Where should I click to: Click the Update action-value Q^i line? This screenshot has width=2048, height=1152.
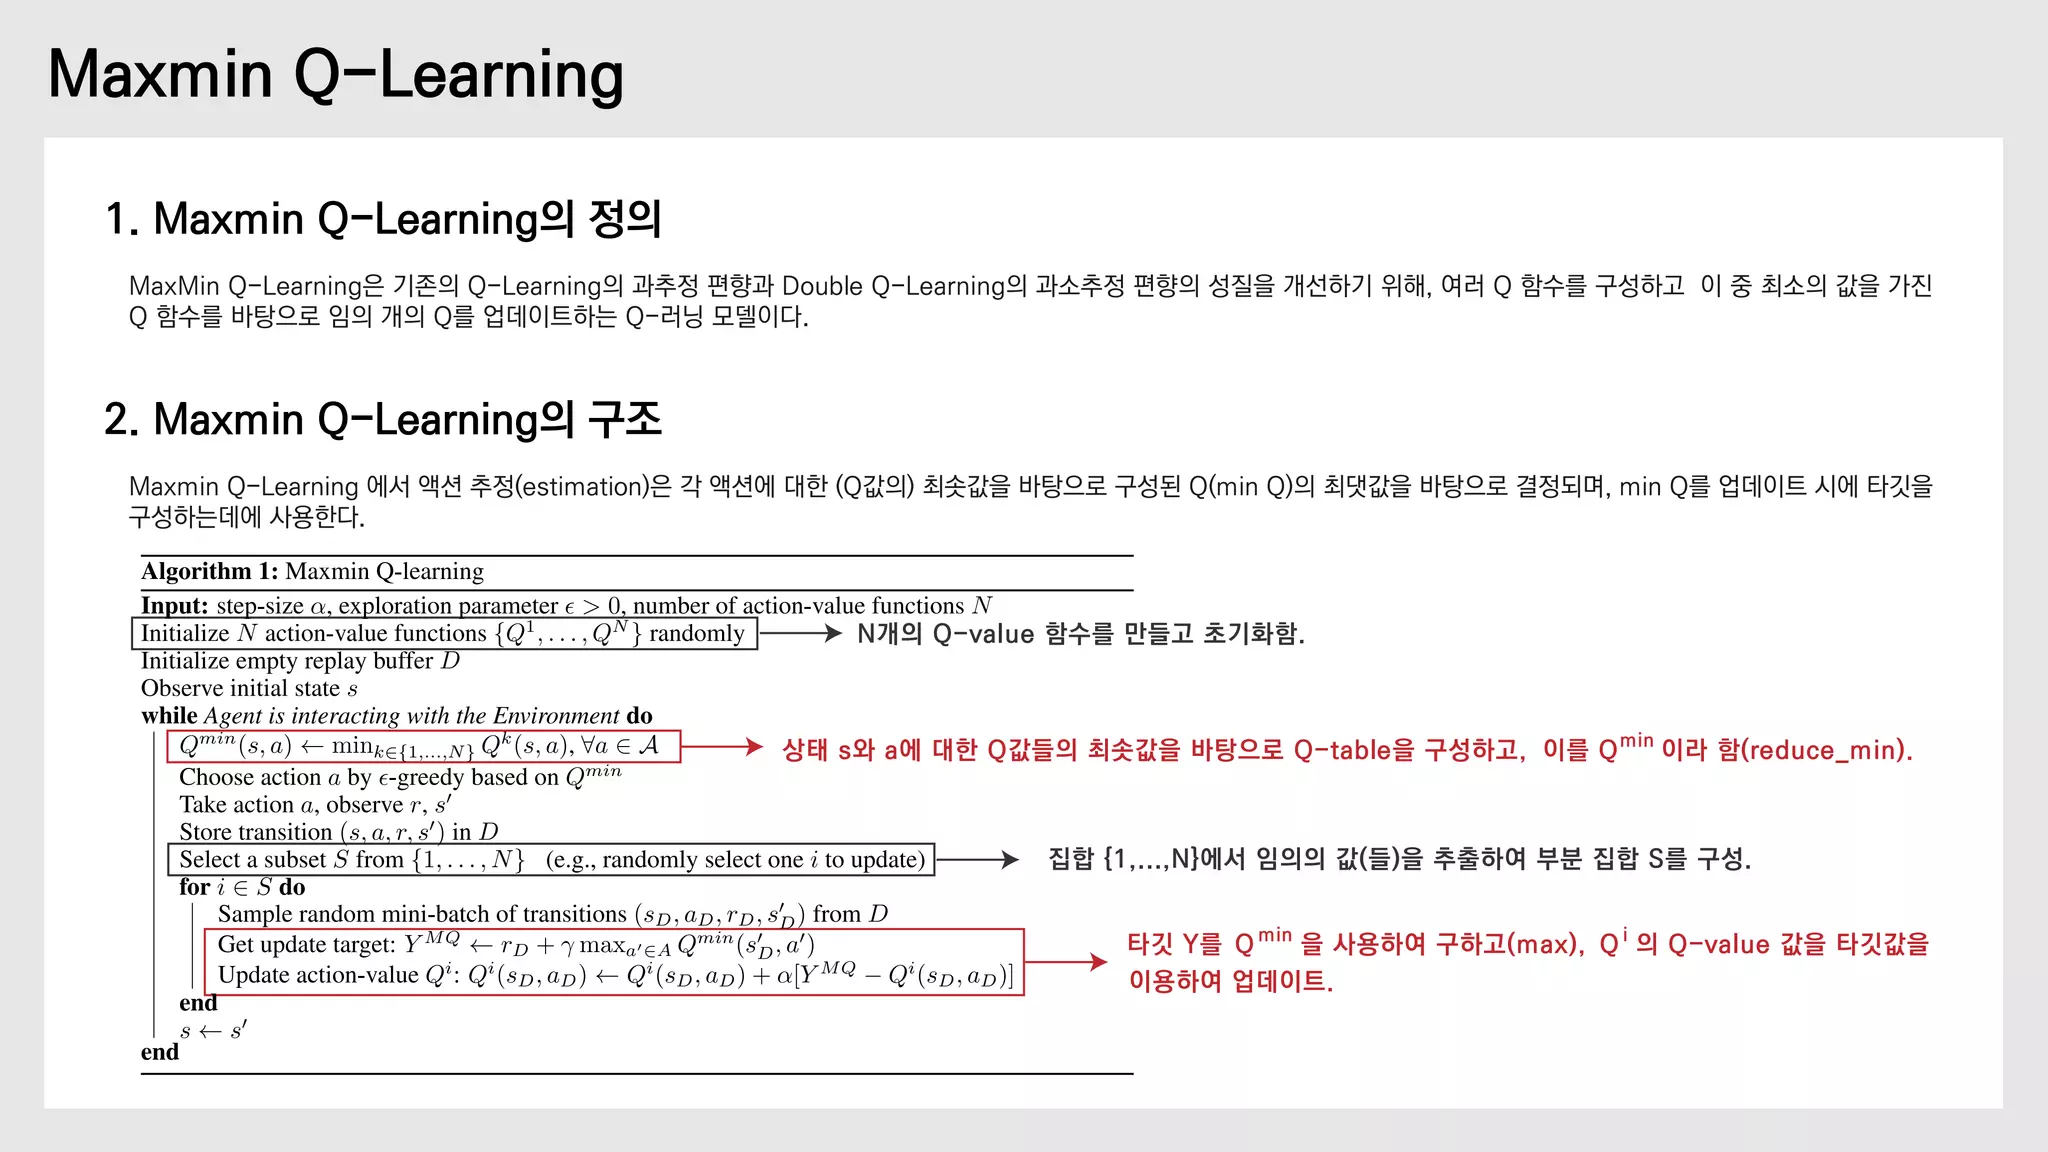click(615, 976)
